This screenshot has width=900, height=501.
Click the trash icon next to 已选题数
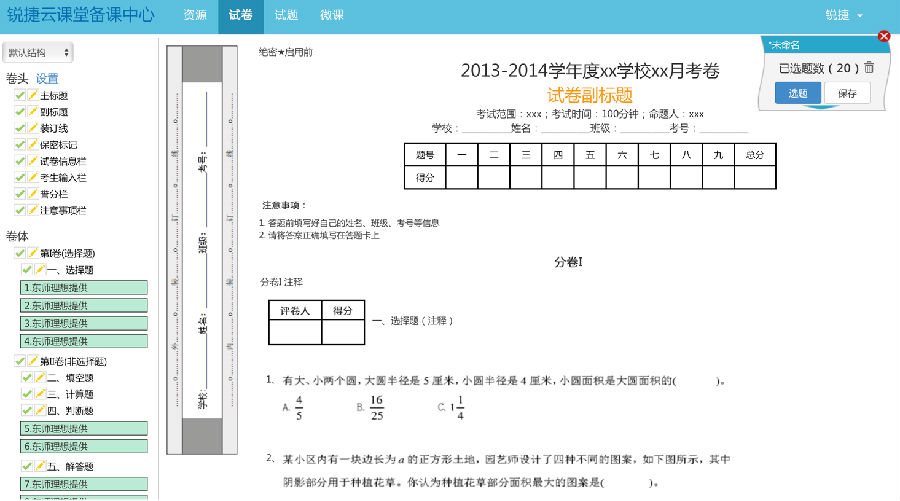coord(869,68)
